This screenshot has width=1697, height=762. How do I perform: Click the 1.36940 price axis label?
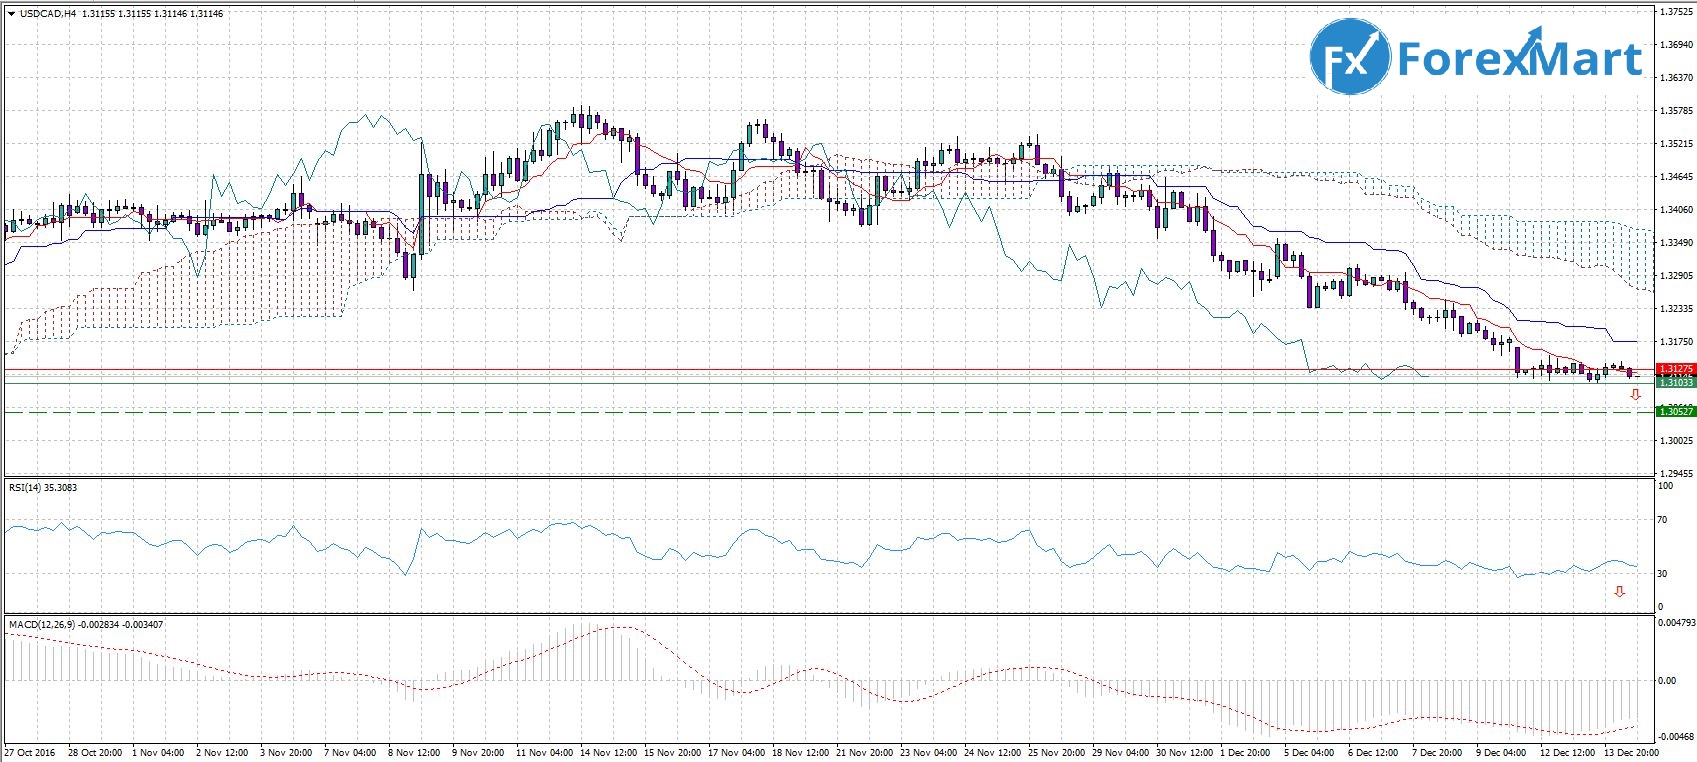click(x=1676, y=45)
